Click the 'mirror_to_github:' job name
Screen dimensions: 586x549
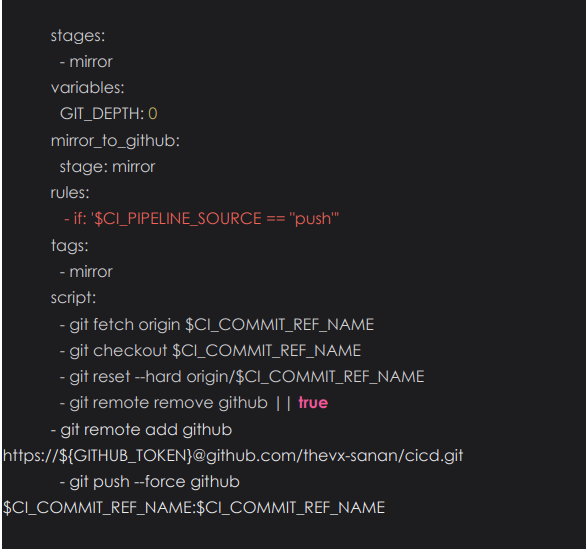[115, 141]
